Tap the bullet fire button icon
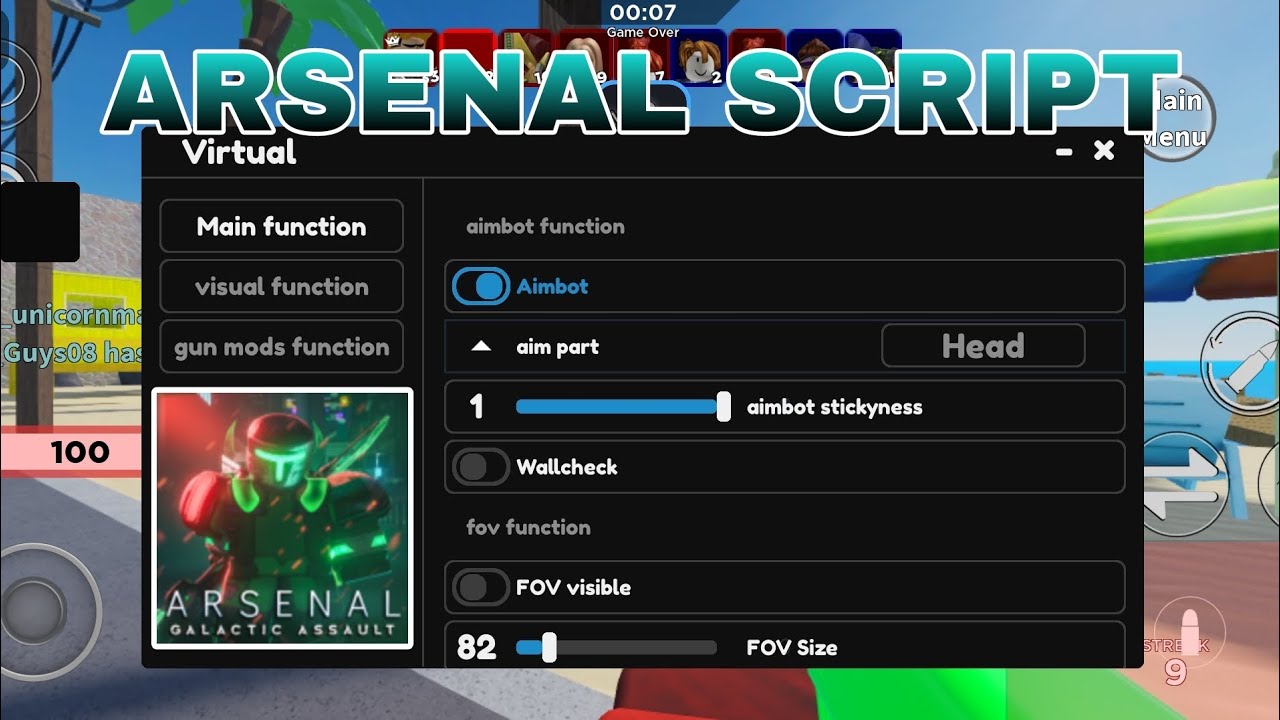The height and width of the screenshot is (720, 1280). click(x=1241, y=360)
